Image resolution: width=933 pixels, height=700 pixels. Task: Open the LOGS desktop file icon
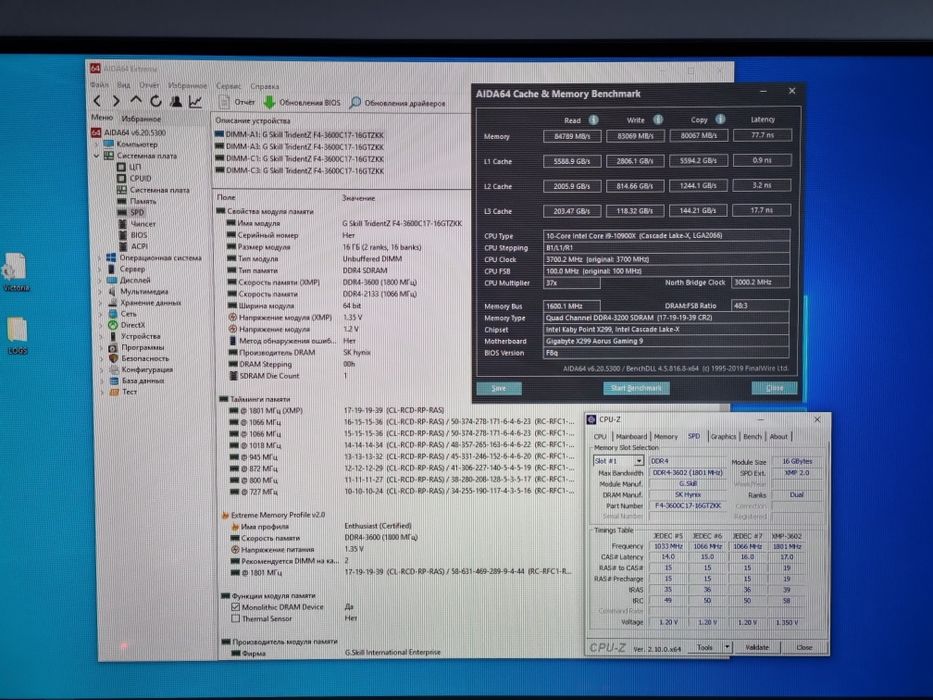click(x=17, y=335)
